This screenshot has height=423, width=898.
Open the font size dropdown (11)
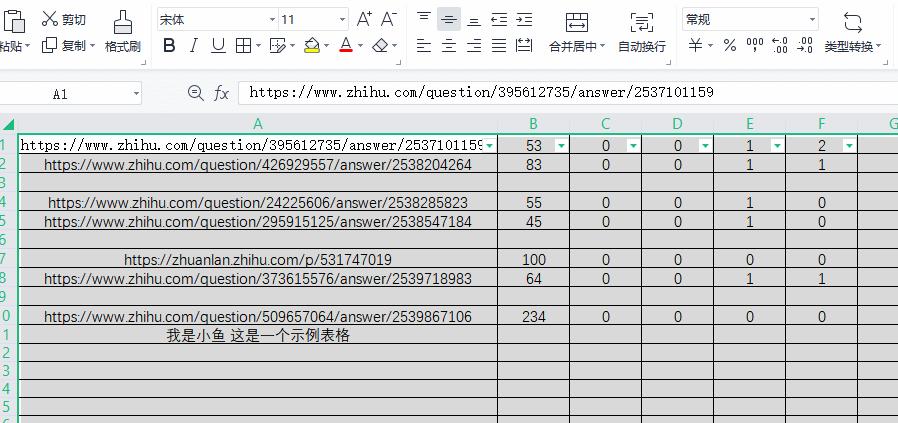342,20
